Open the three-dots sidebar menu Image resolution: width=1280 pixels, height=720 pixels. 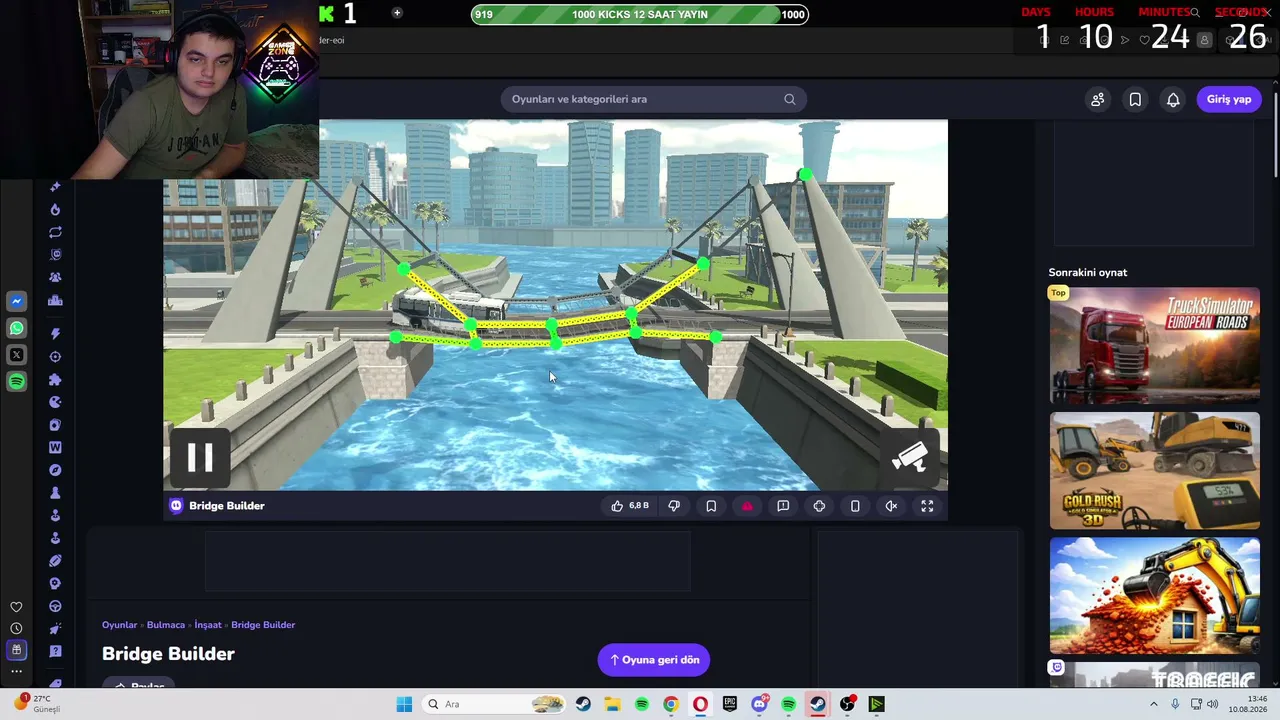16,671
